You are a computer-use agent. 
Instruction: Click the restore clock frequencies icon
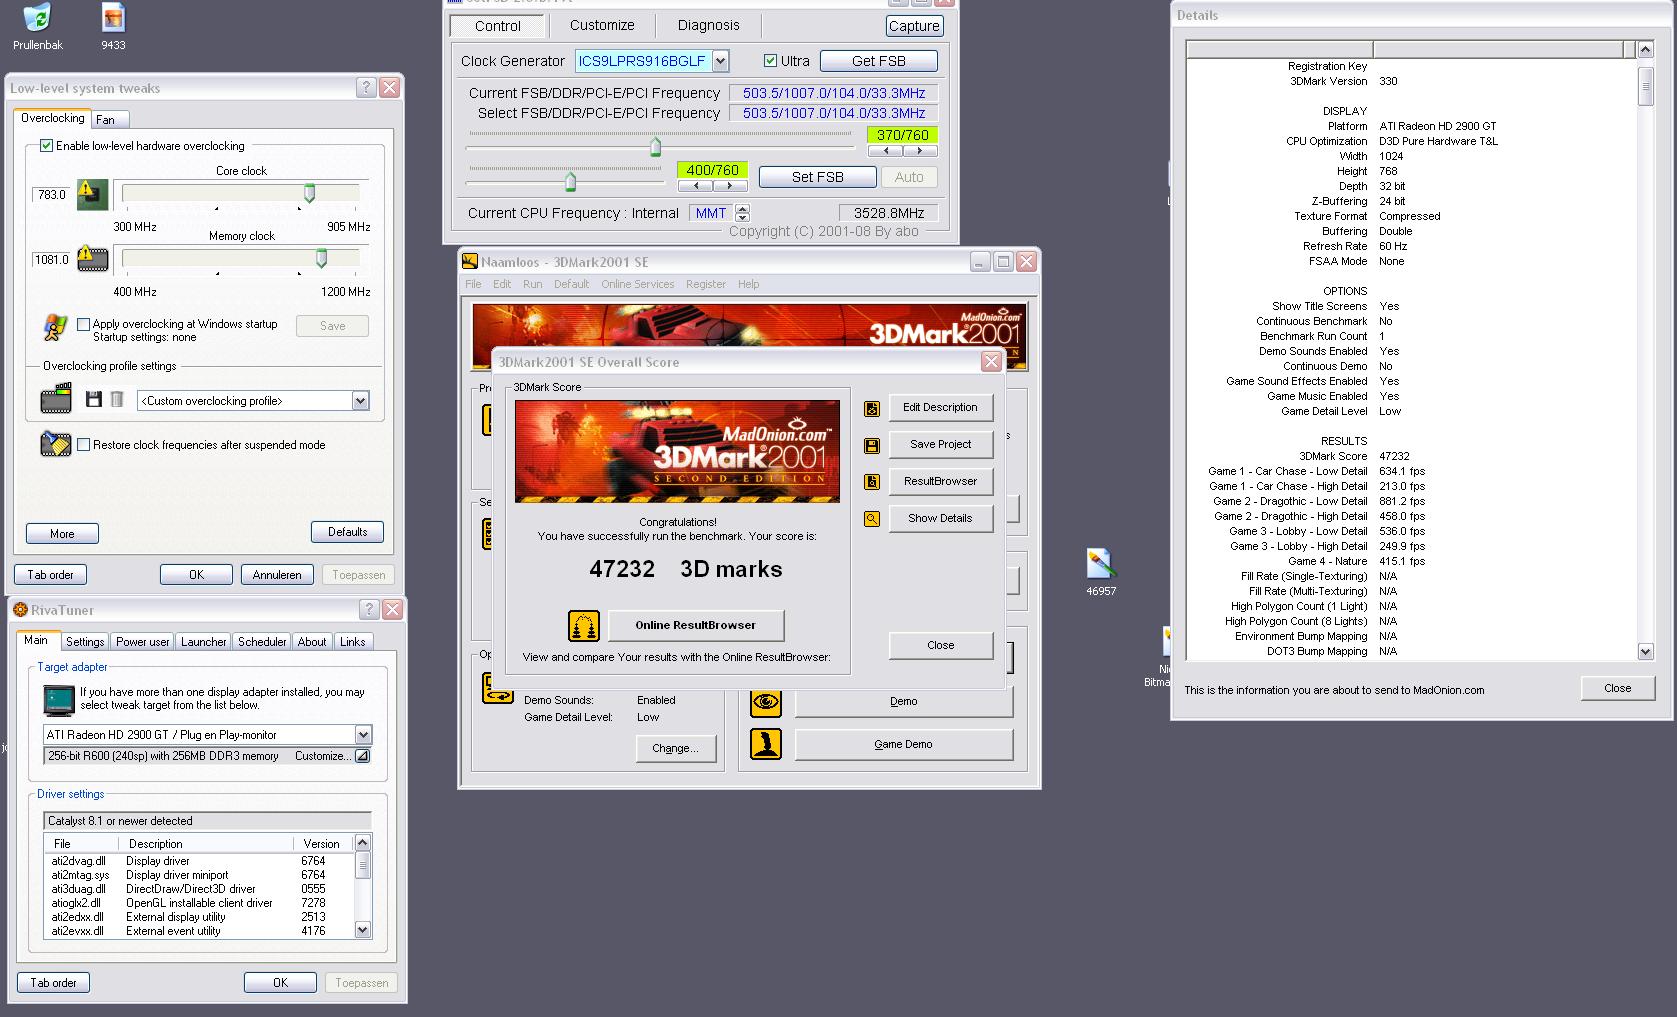56,444
